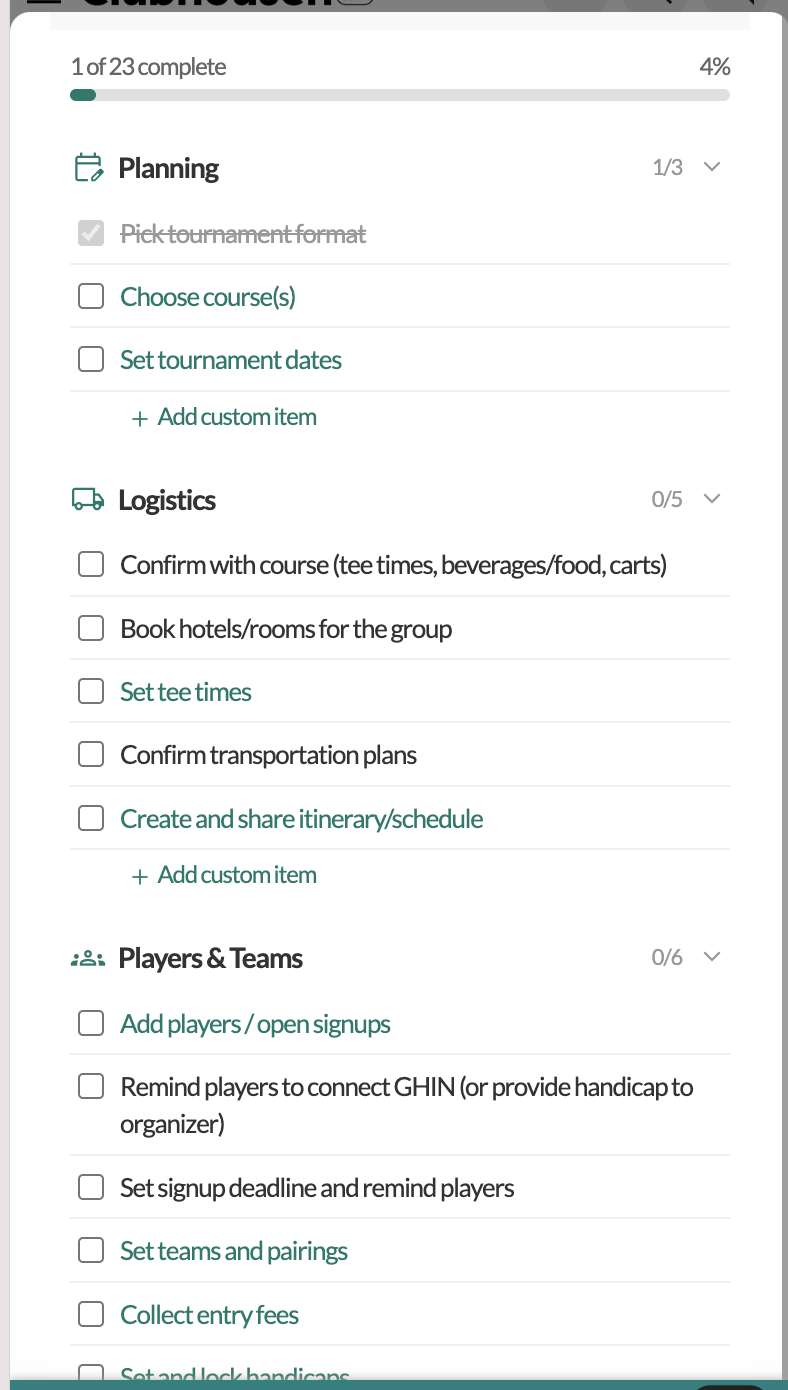Mark Book hotels/rooms for the group done
The width and height of the screenshot is (788, 1390).
click(x=90, y=627)
